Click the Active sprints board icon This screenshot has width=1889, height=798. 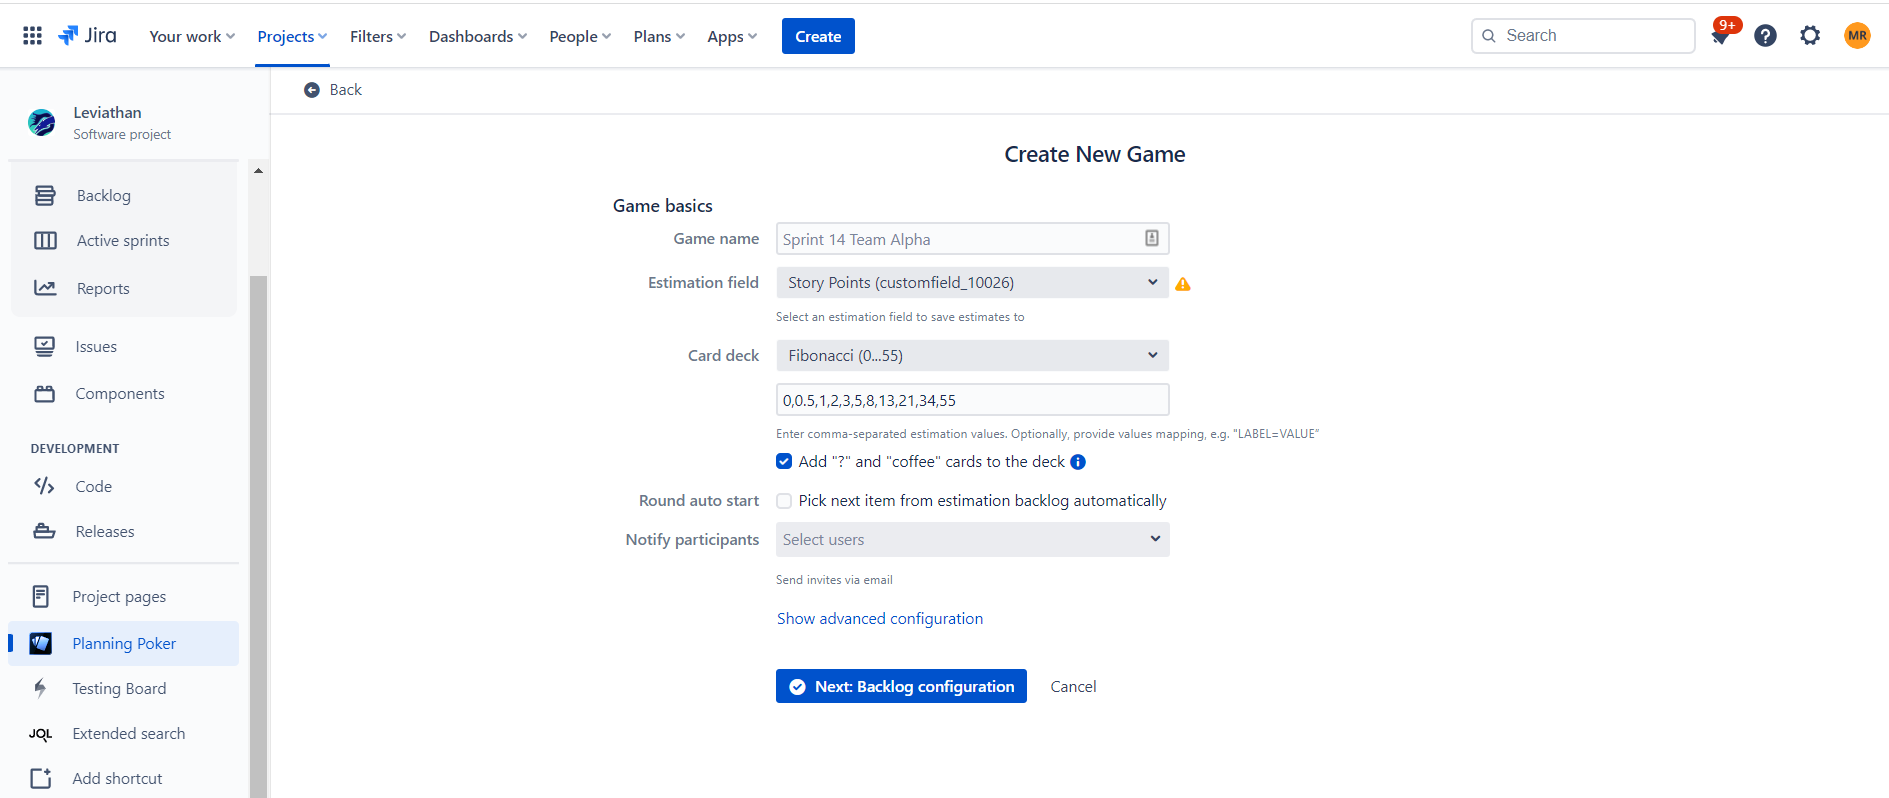tap(45, 241)
